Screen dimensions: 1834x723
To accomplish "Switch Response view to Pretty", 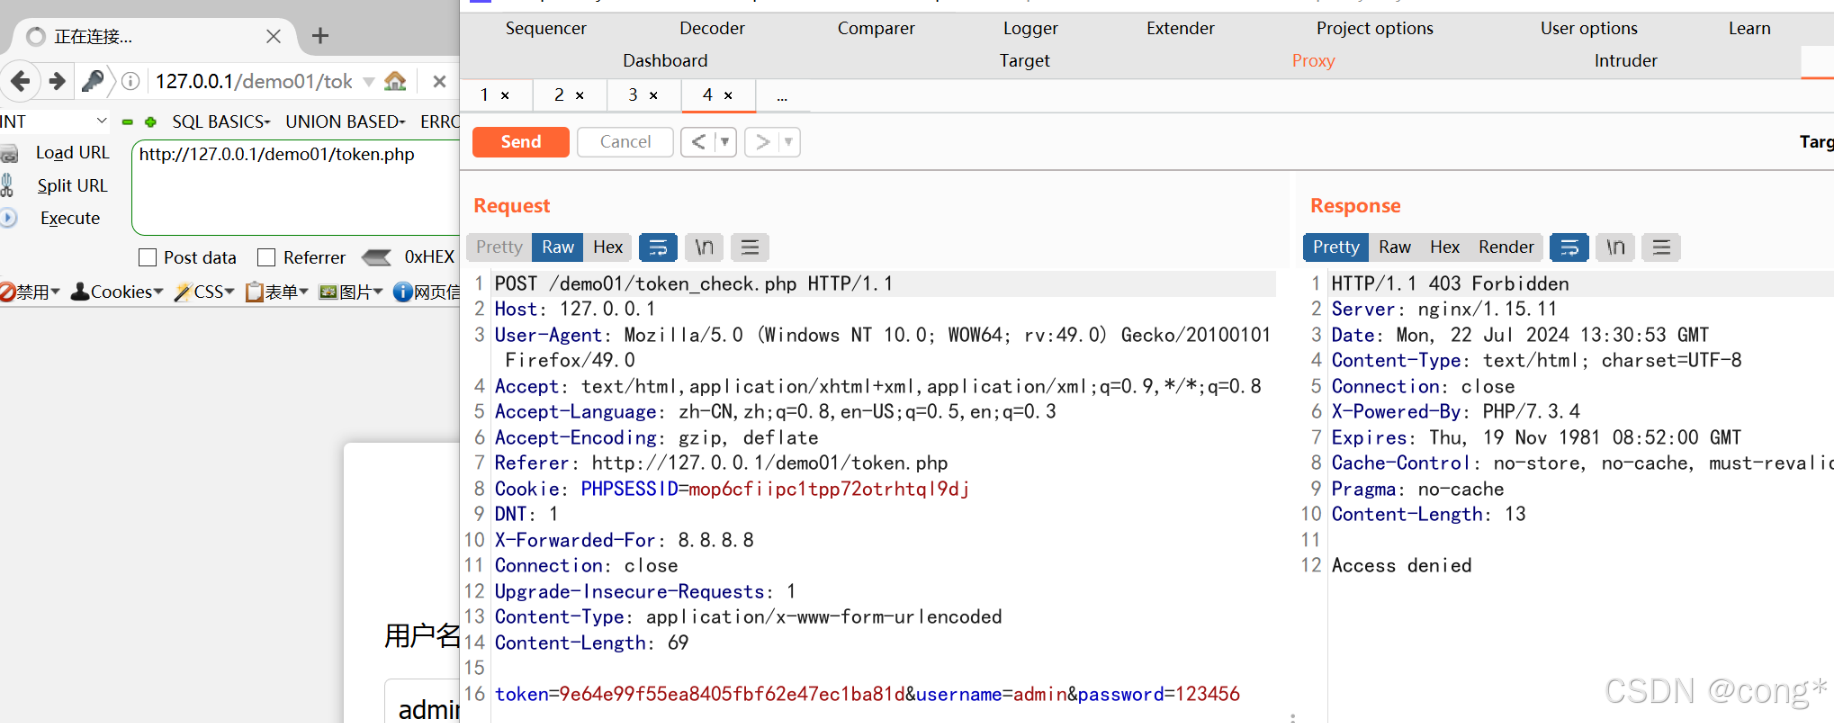I will pos(1336,247).
